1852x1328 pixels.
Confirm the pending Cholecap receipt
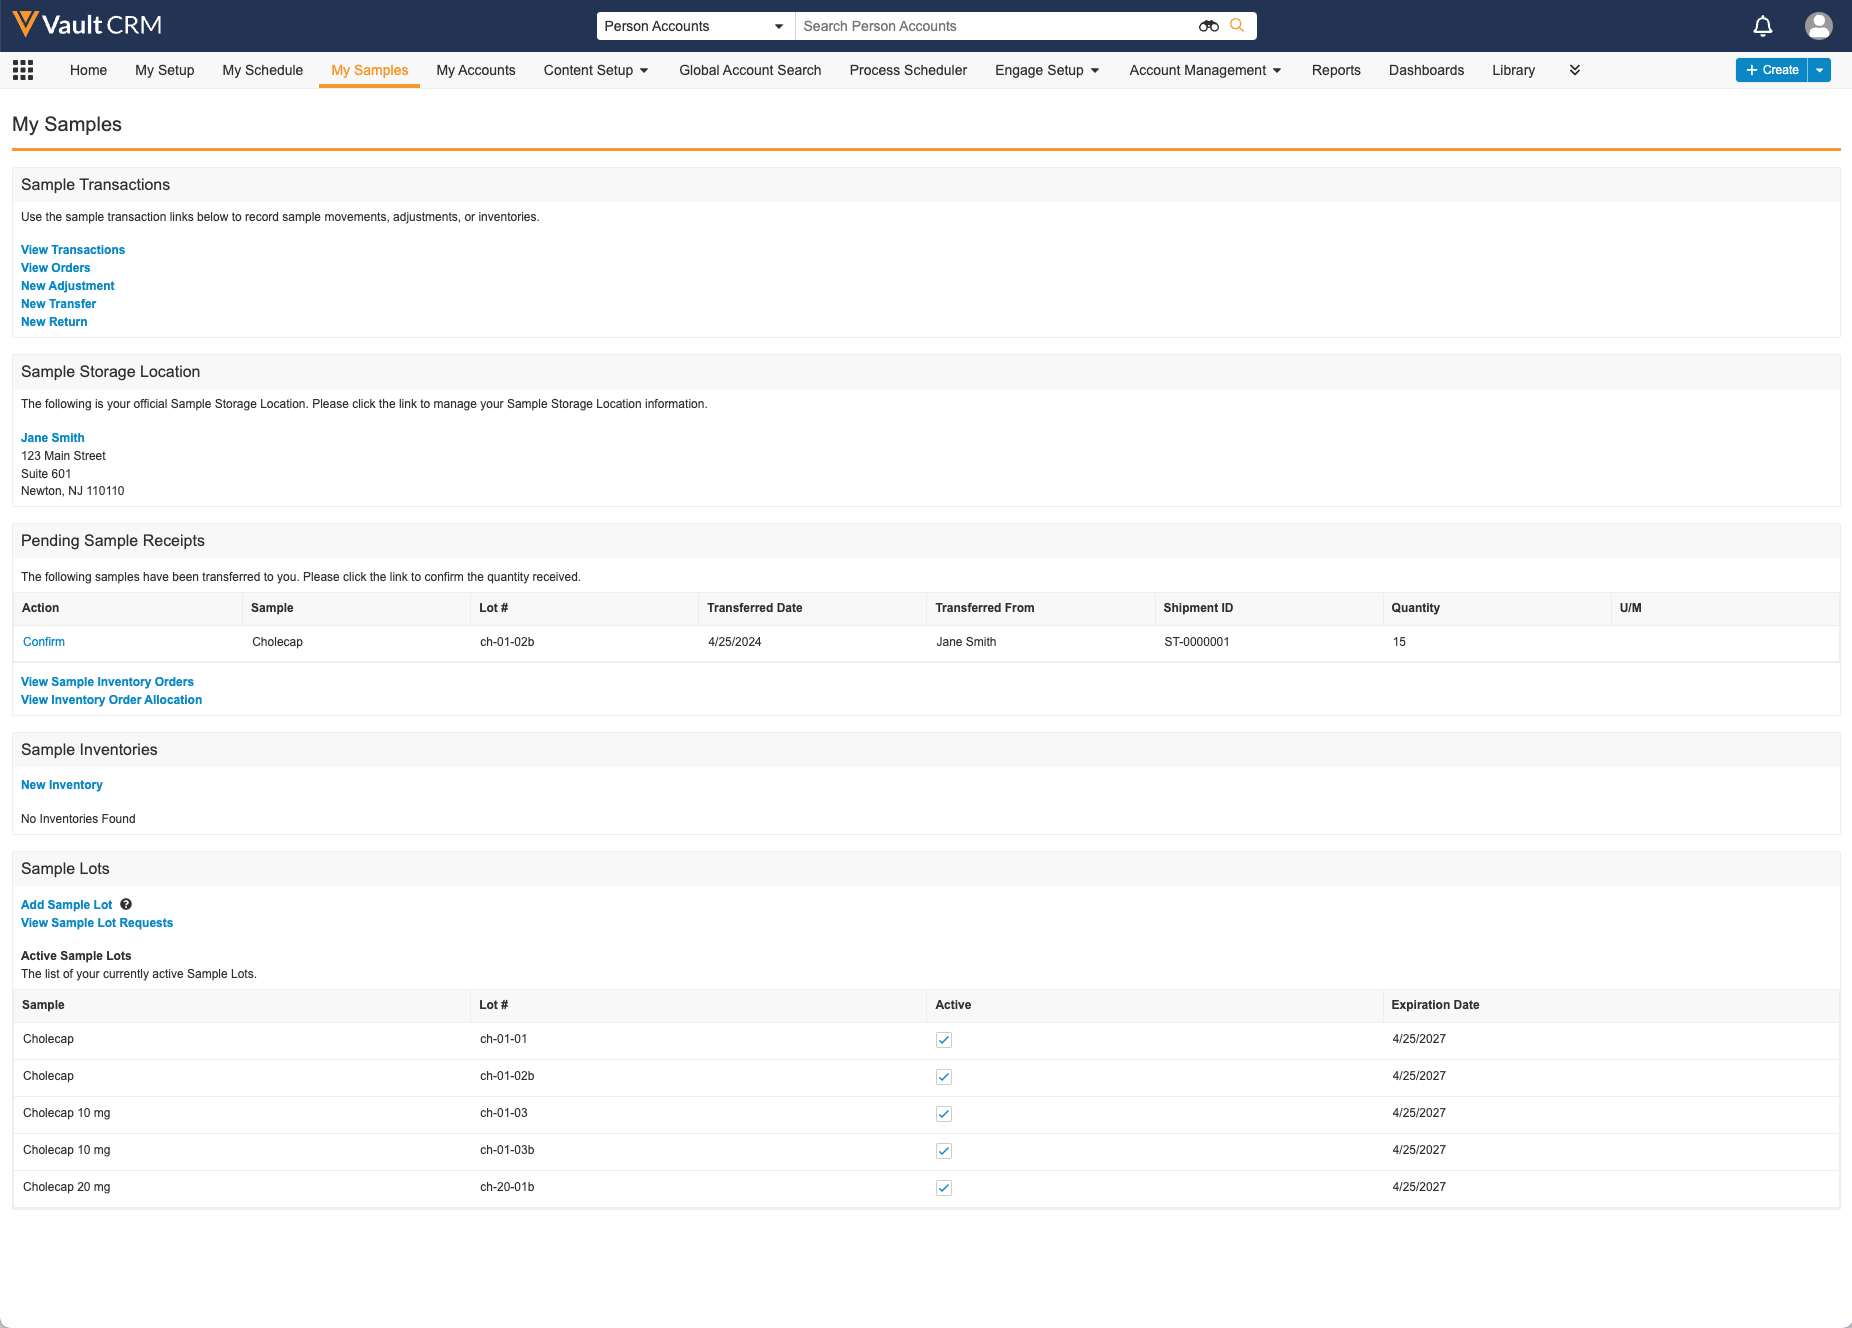[x=44, y=642]
